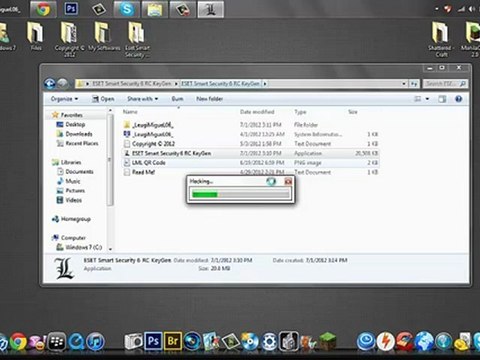This screenshot has width=480, height=360.
Task: Open the Eset Smart Security desktop folder
Action: tap(137, 39)
